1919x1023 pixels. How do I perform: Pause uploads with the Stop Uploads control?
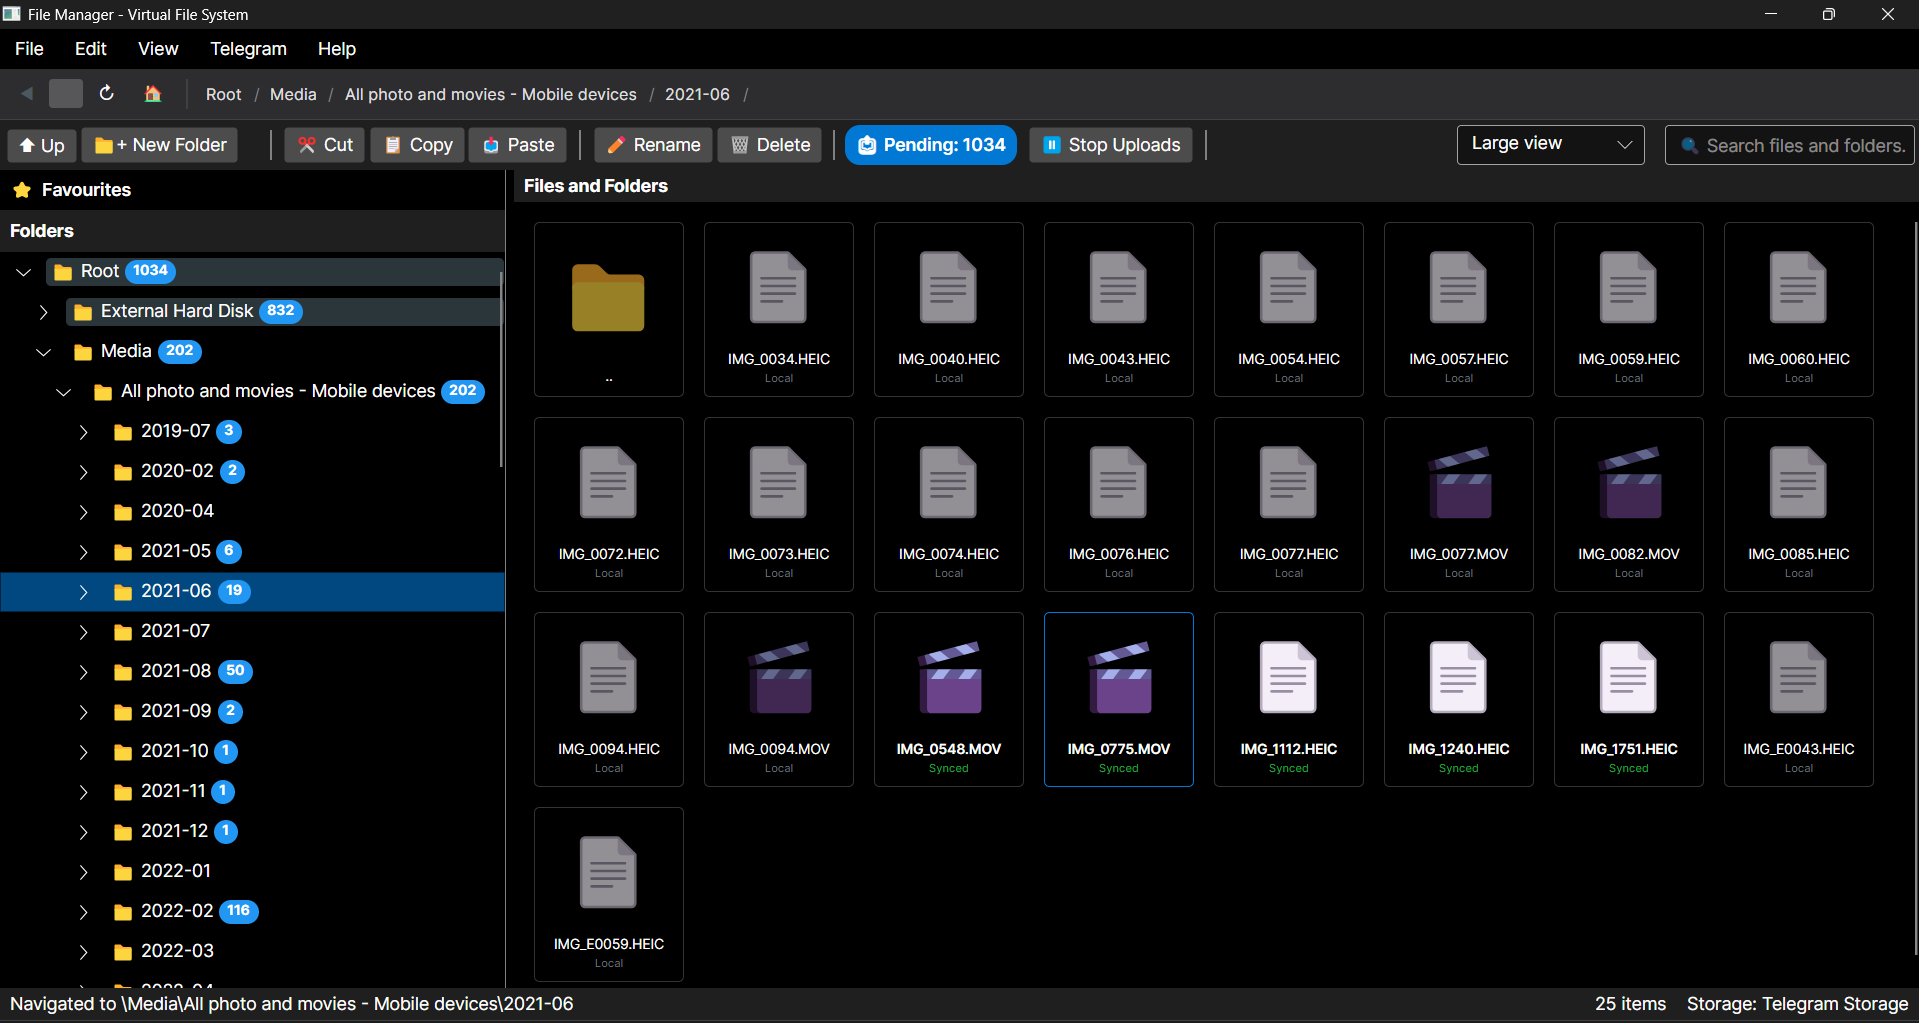click(1110, 145)
